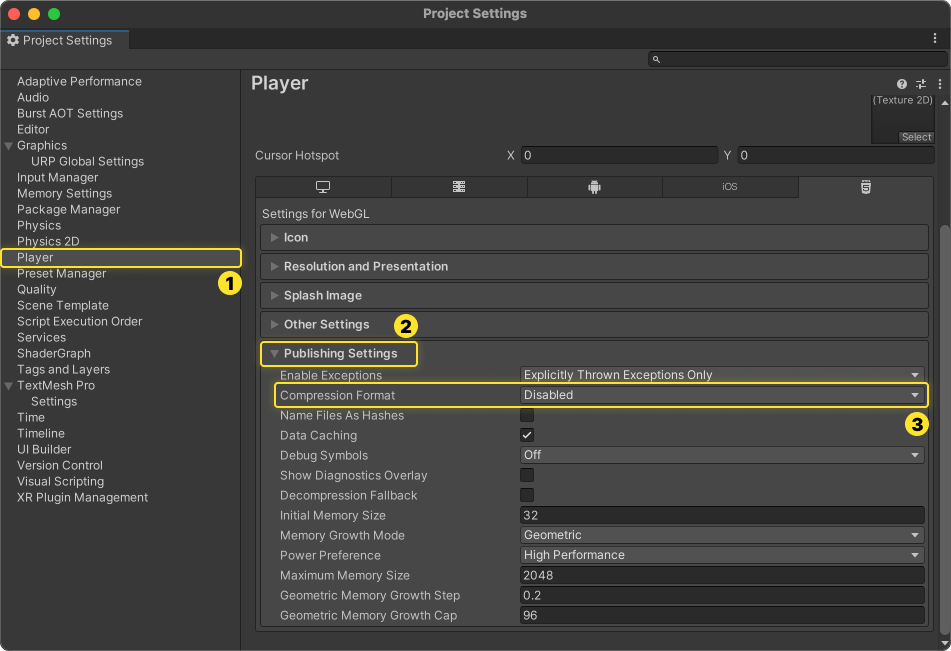Viewport: 951px width, 651px height.
Task: Select Time settings category
Action: (x=31, y=417)
